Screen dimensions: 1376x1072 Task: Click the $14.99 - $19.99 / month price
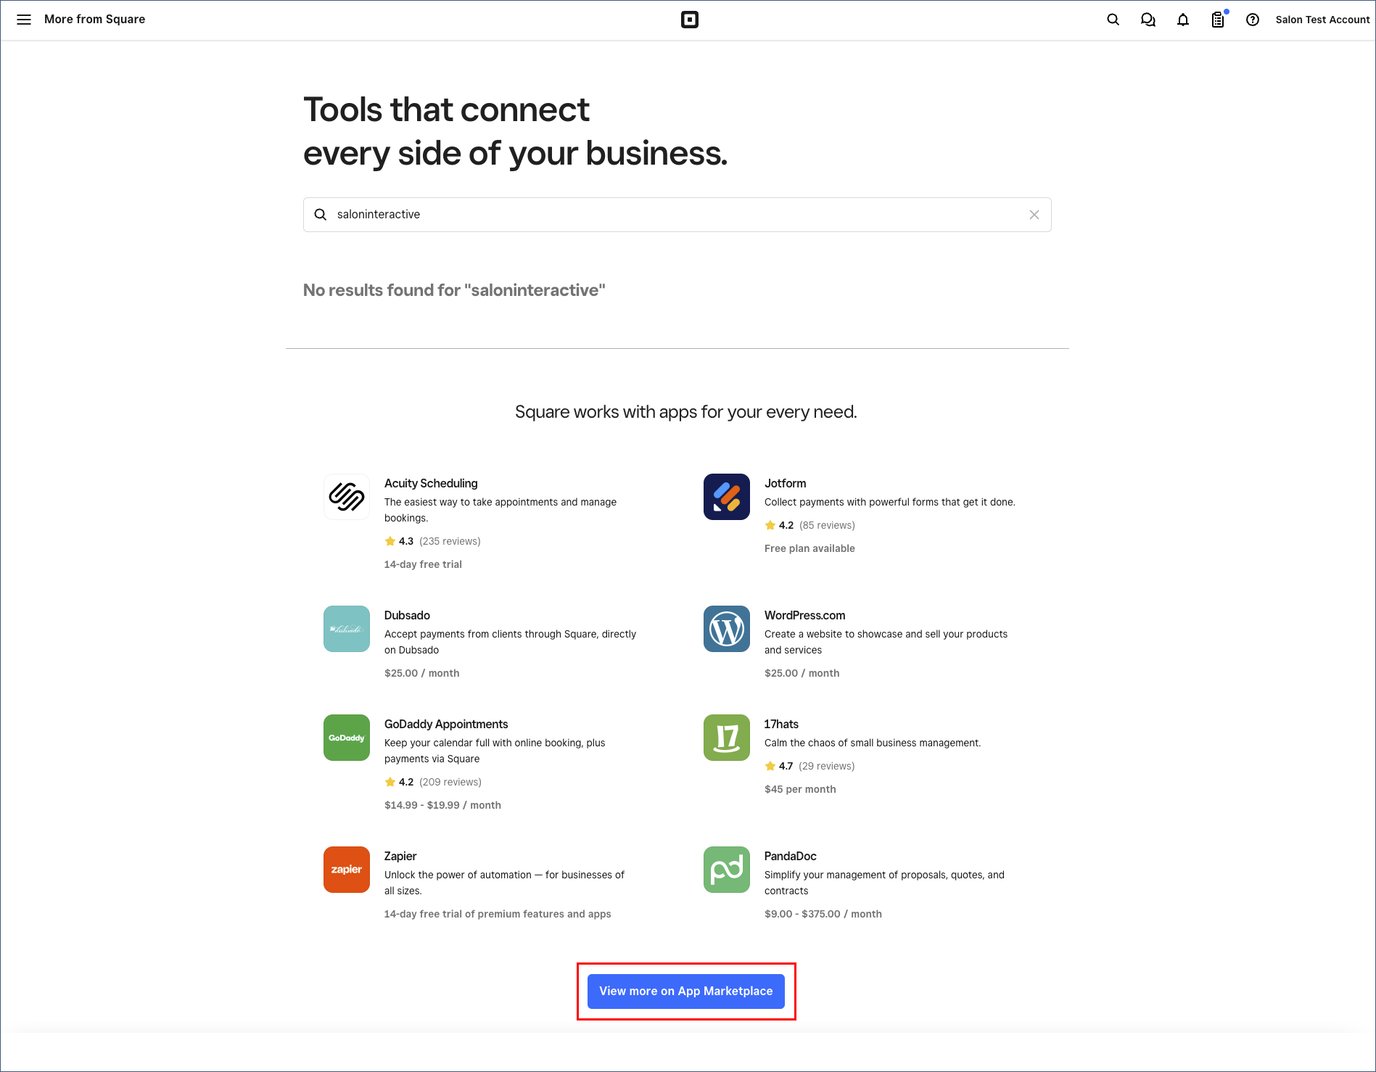(x=443, y=805)
